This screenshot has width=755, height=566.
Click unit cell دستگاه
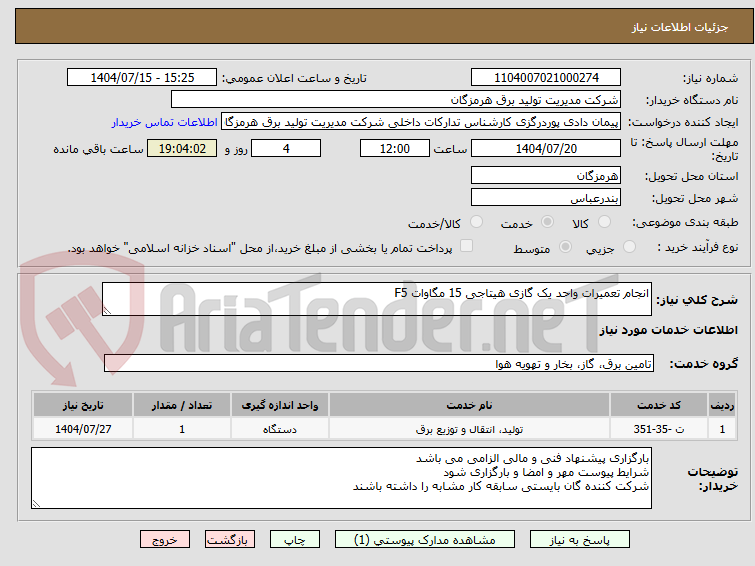[x=280, y=429]
